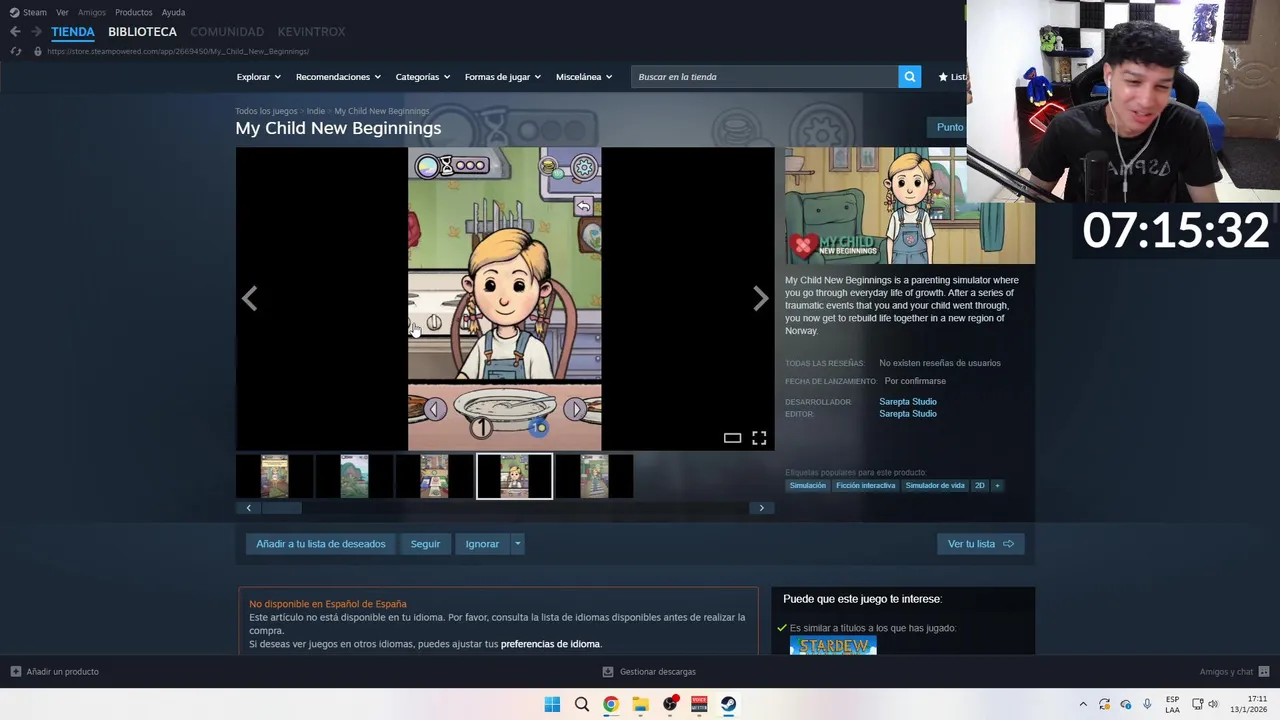The height and width of the screenshot is (720, 1280).
Task: Open Amigos y chat panel icon
Action: point(1264,672)
